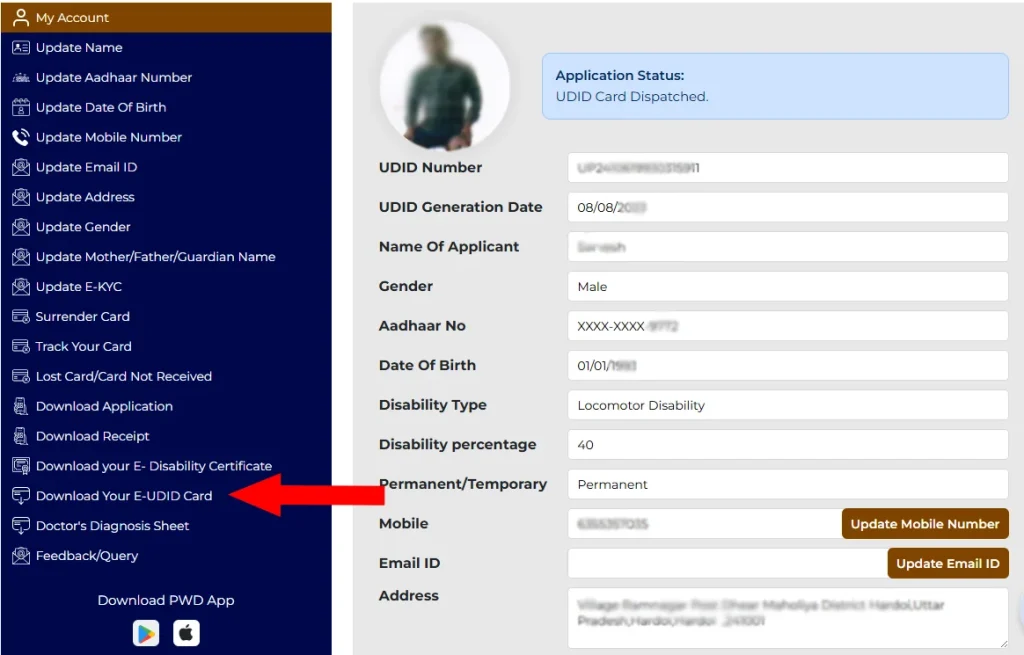Click the blurred profile photo

(x=444, y=86)
